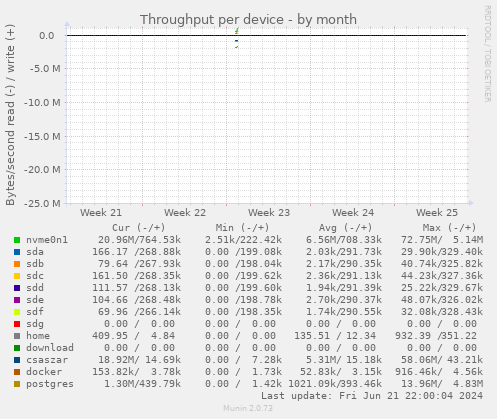
Task: Click the magenta sde legend swatch
Action: click(x=17, y=300)
